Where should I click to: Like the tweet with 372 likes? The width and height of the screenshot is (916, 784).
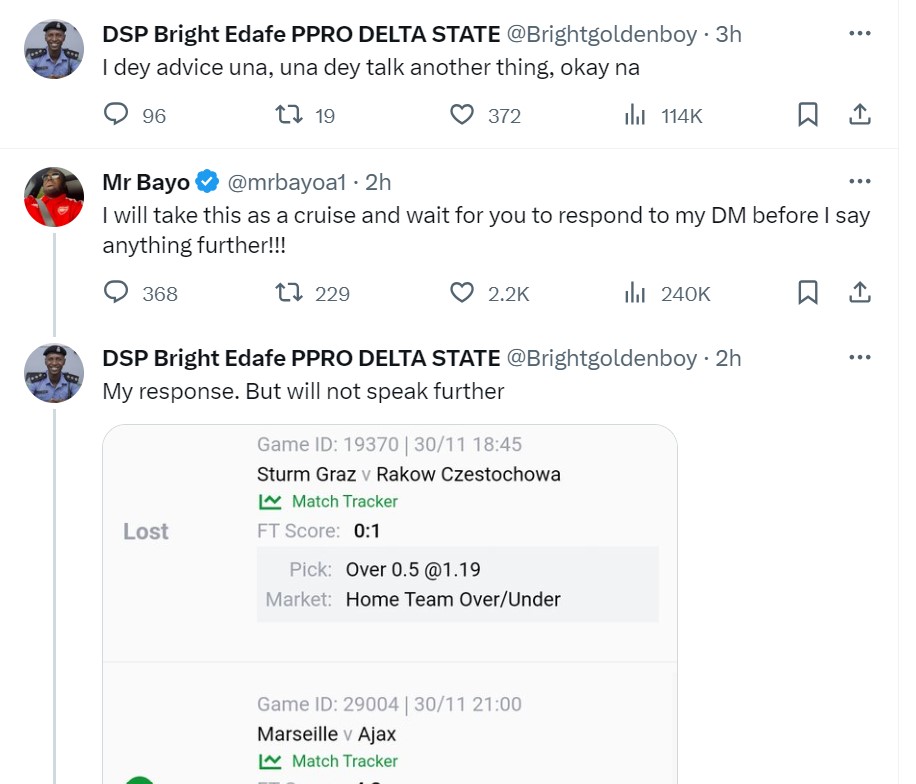tap(461, 115)
